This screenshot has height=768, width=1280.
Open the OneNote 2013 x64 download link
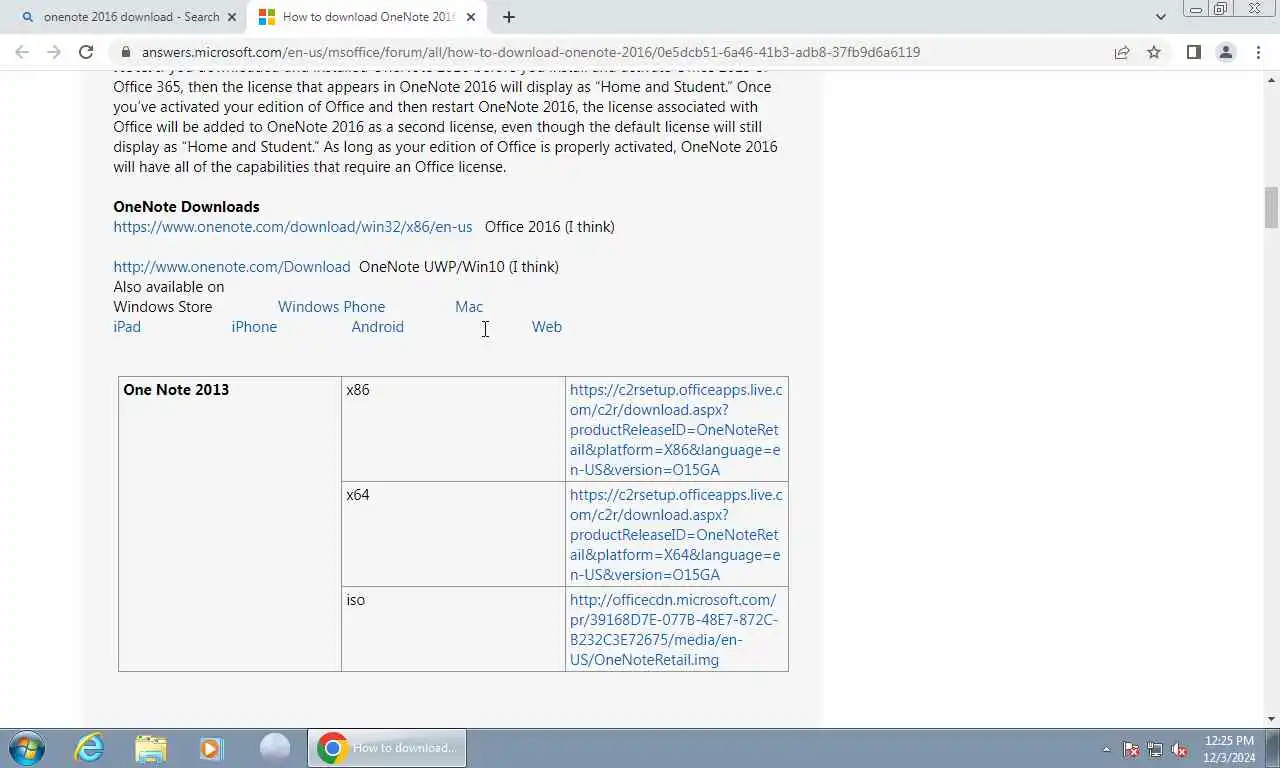[x=676, y=535]
